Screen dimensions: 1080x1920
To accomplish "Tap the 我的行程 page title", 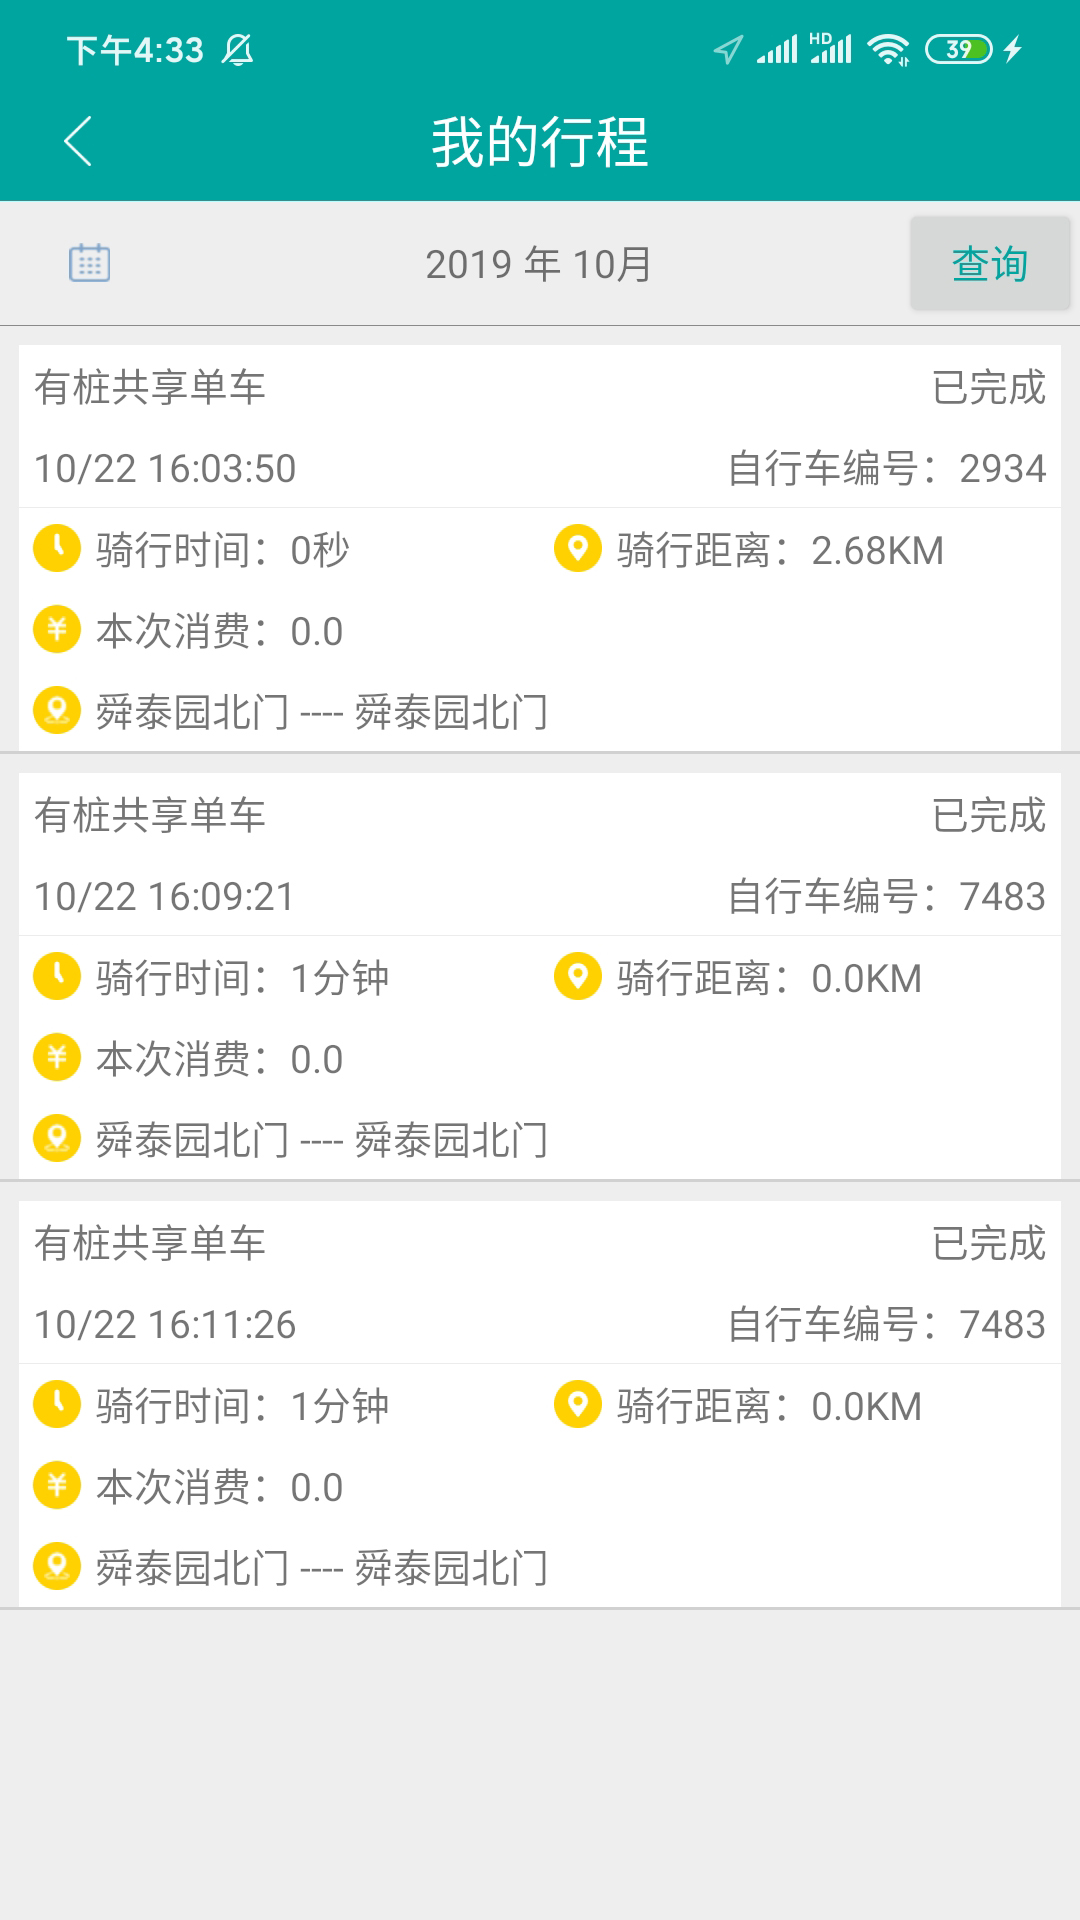I will [x=540, y=141].
